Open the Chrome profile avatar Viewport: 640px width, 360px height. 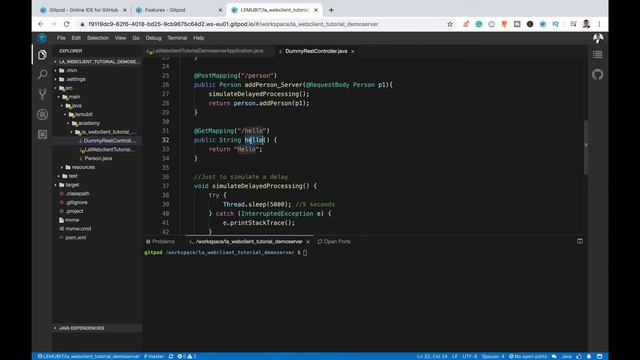(587, 24)
